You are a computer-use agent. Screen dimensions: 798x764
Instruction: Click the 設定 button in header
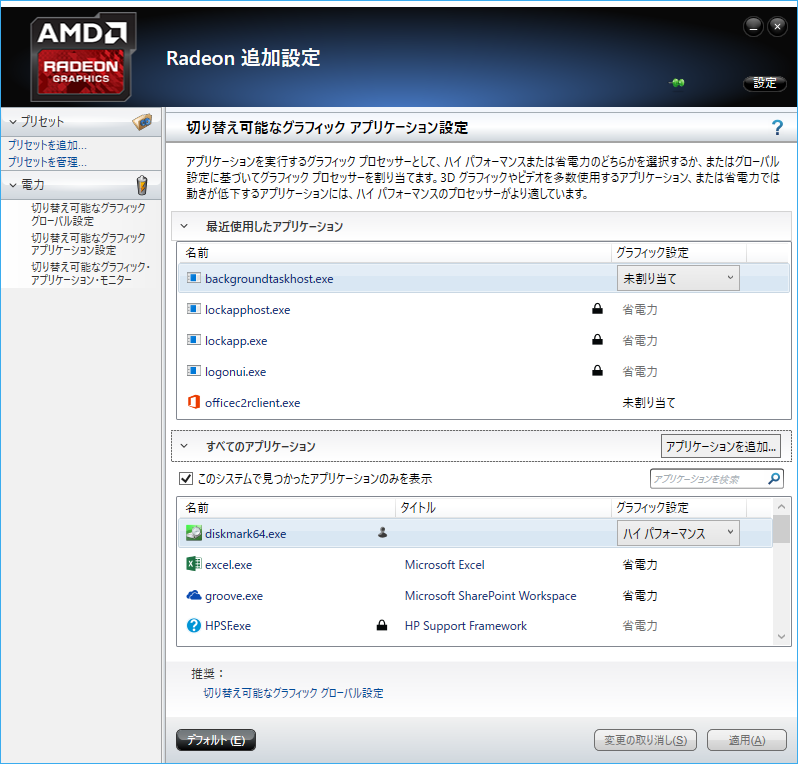(764, 83)
